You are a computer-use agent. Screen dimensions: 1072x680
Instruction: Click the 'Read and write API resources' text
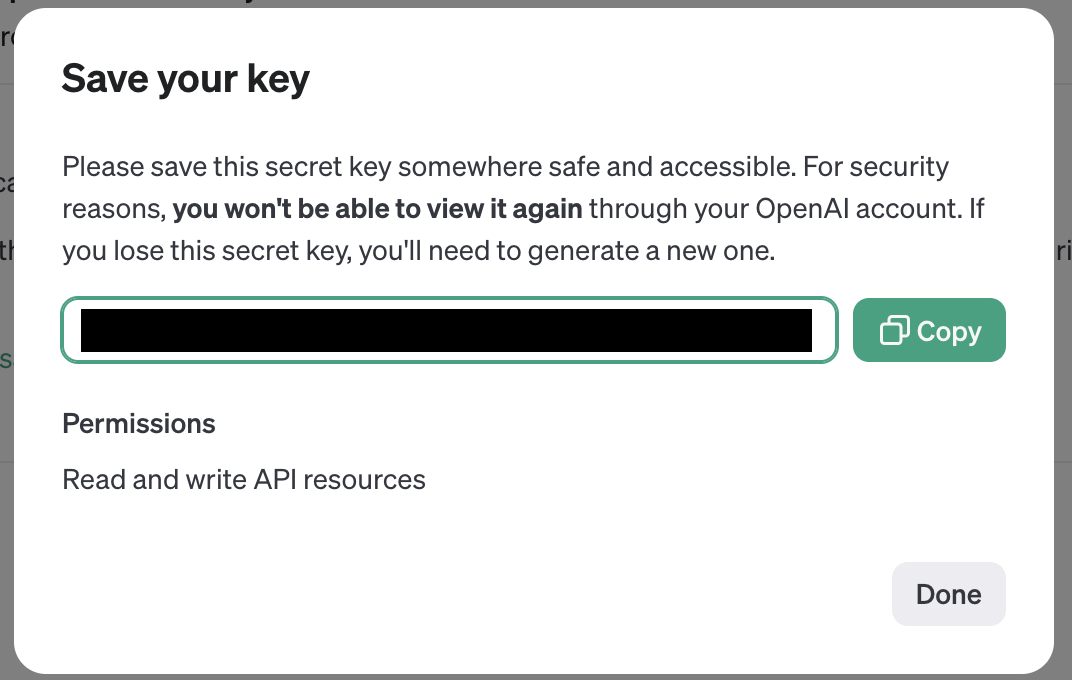tap(243, 479)
